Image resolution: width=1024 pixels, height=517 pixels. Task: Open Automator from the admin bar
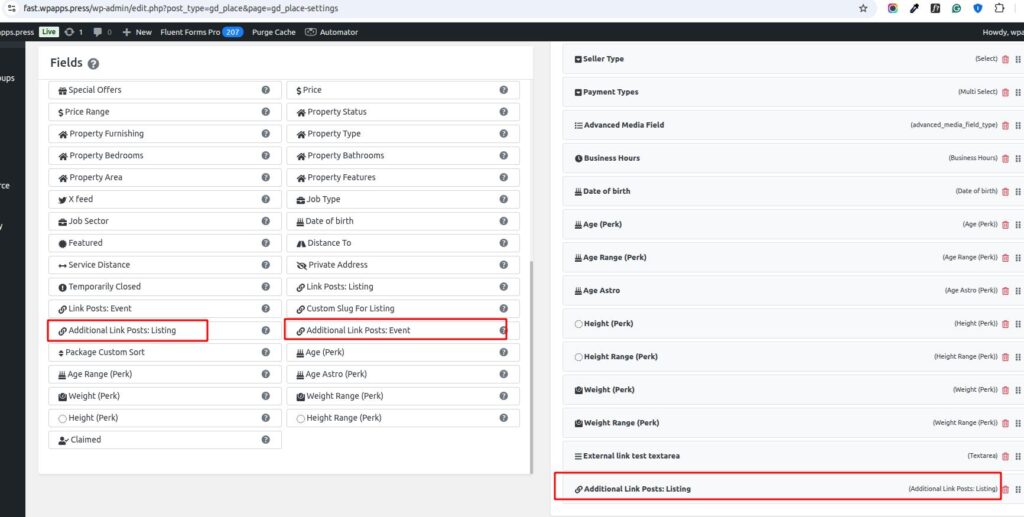click(x=331, y=32)
